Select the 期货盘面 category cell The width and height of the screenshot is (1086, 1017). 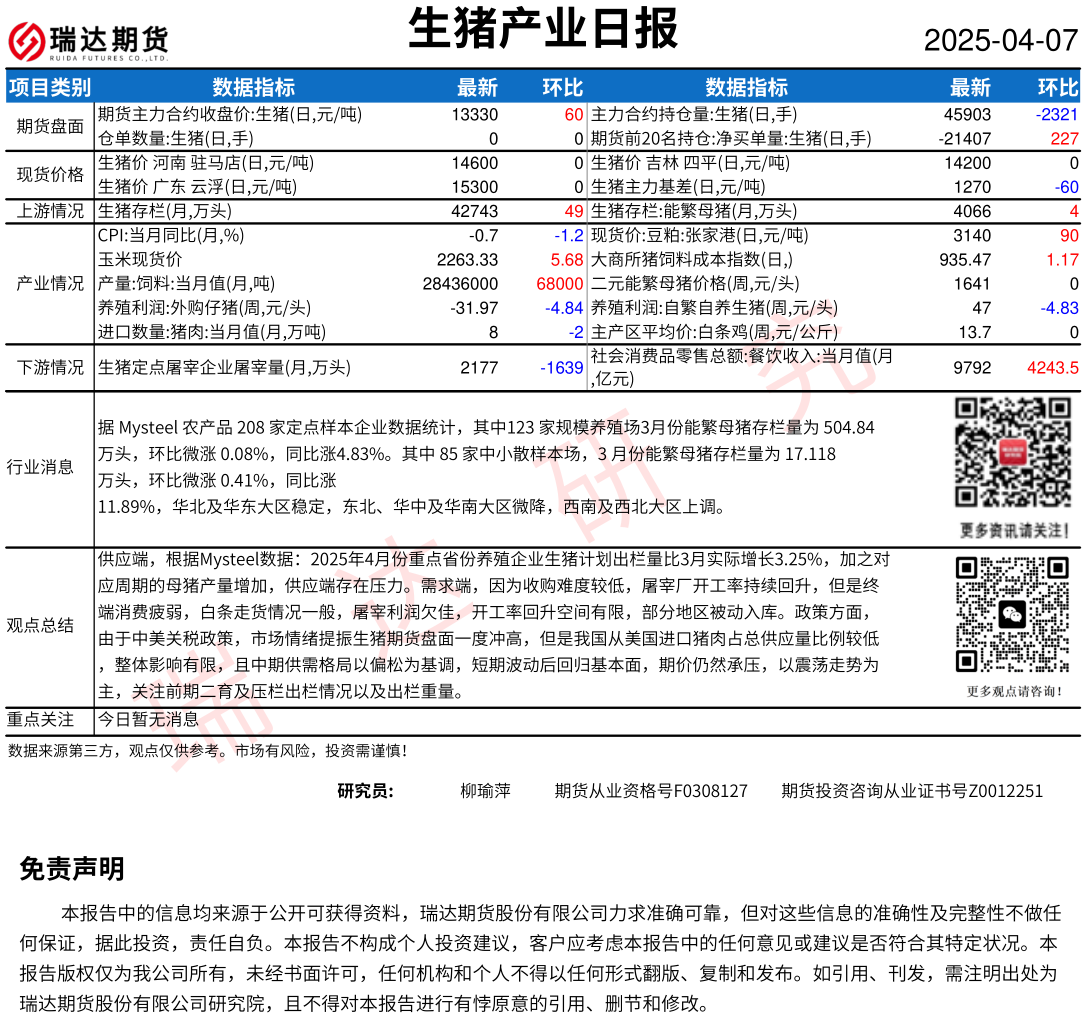(x=50, y=126)
